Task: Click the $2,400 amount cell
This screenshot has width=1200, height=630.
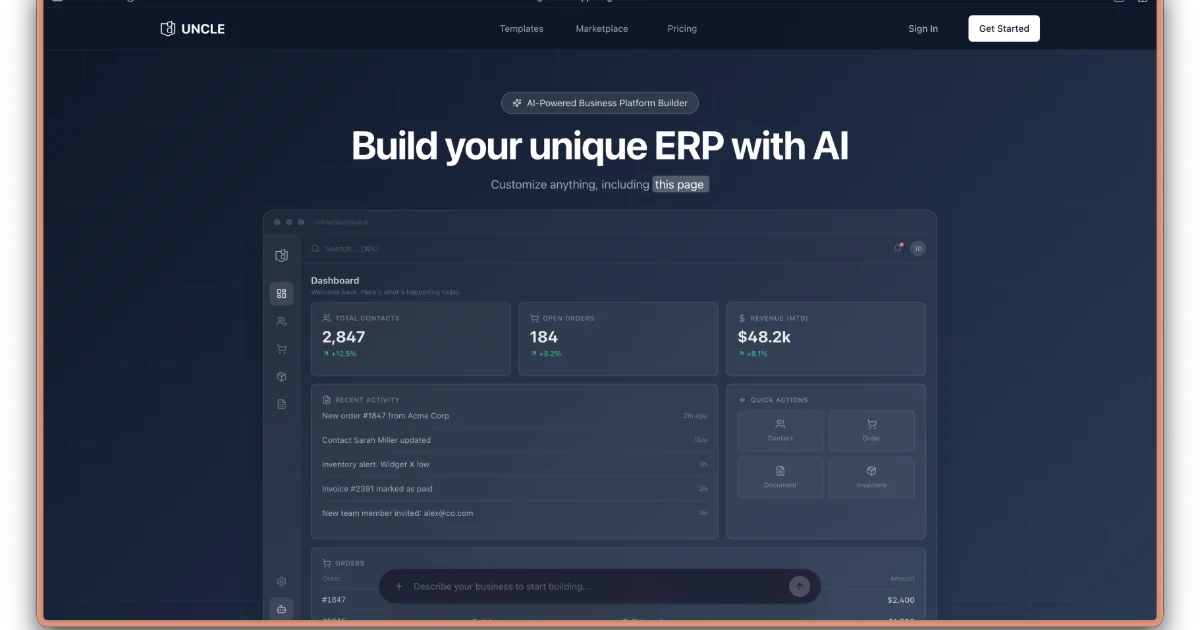Action: tap(900, 600)
